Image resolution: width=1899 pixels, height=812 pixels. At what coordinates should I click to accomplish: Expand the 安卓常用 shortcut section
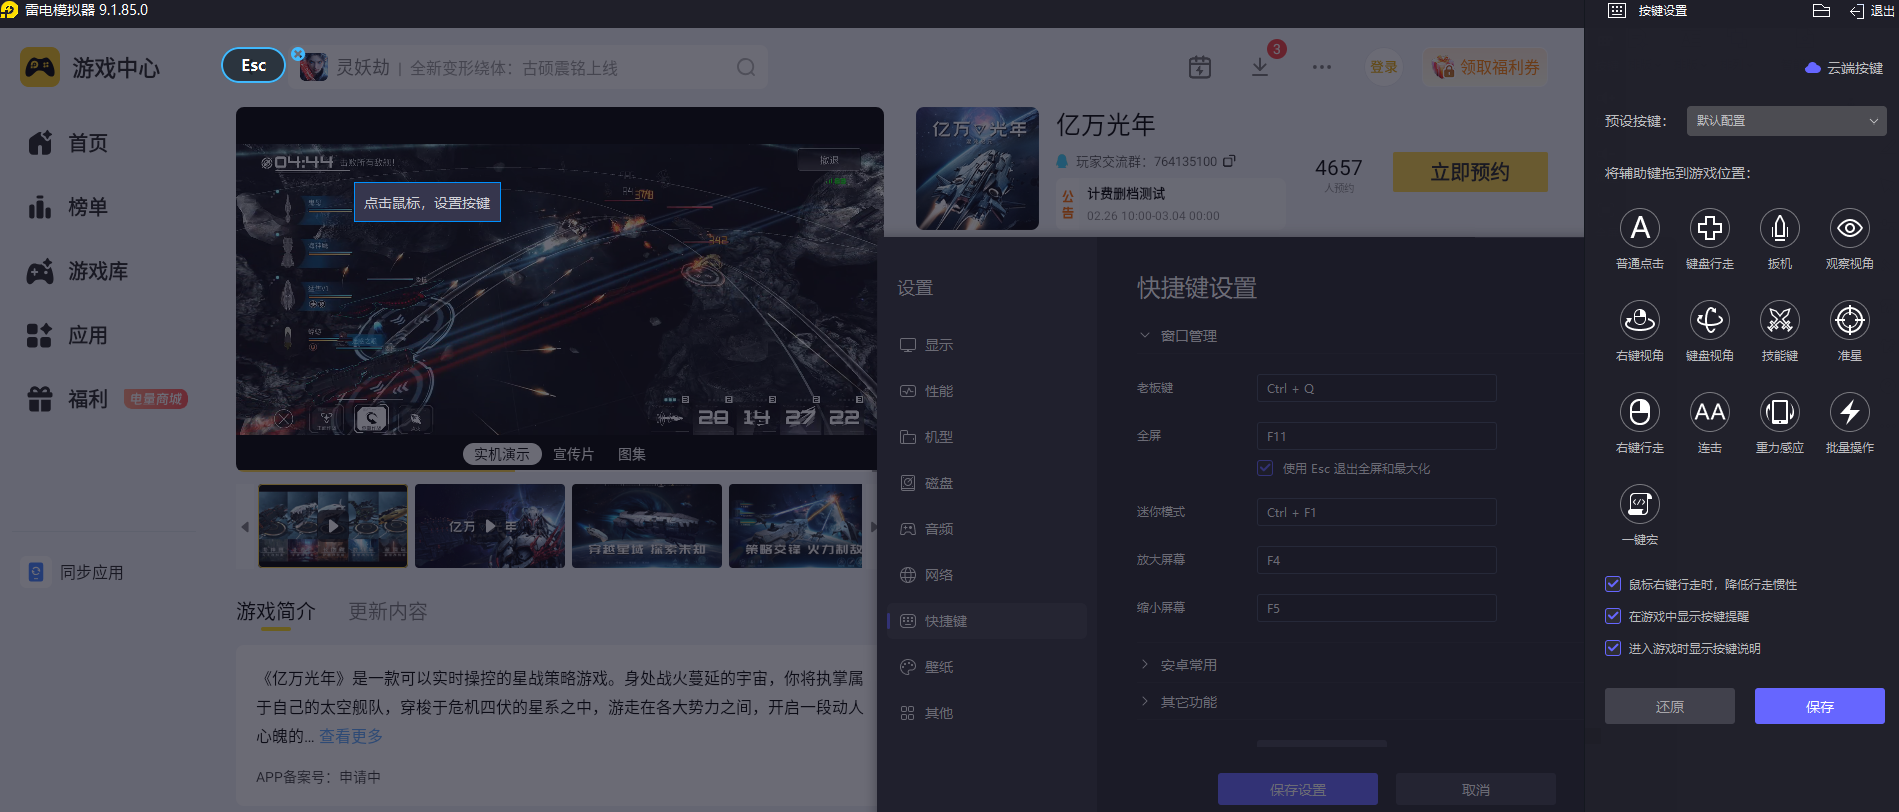coord(1188,665)
